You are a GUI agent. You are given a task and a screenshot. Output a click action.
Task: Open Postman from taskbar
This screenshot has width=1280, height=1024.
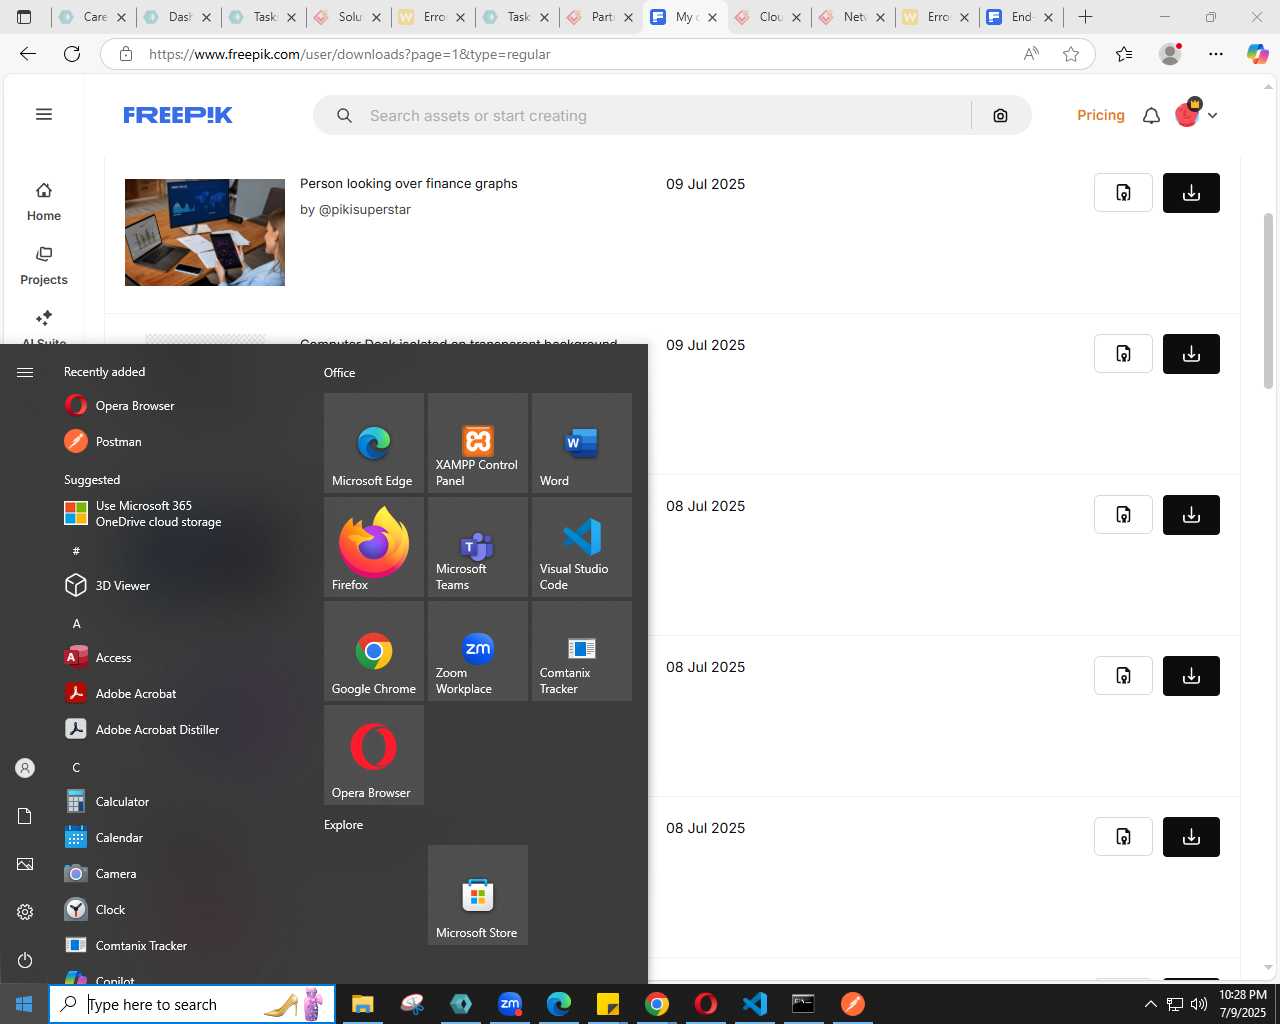(853, 1004)
